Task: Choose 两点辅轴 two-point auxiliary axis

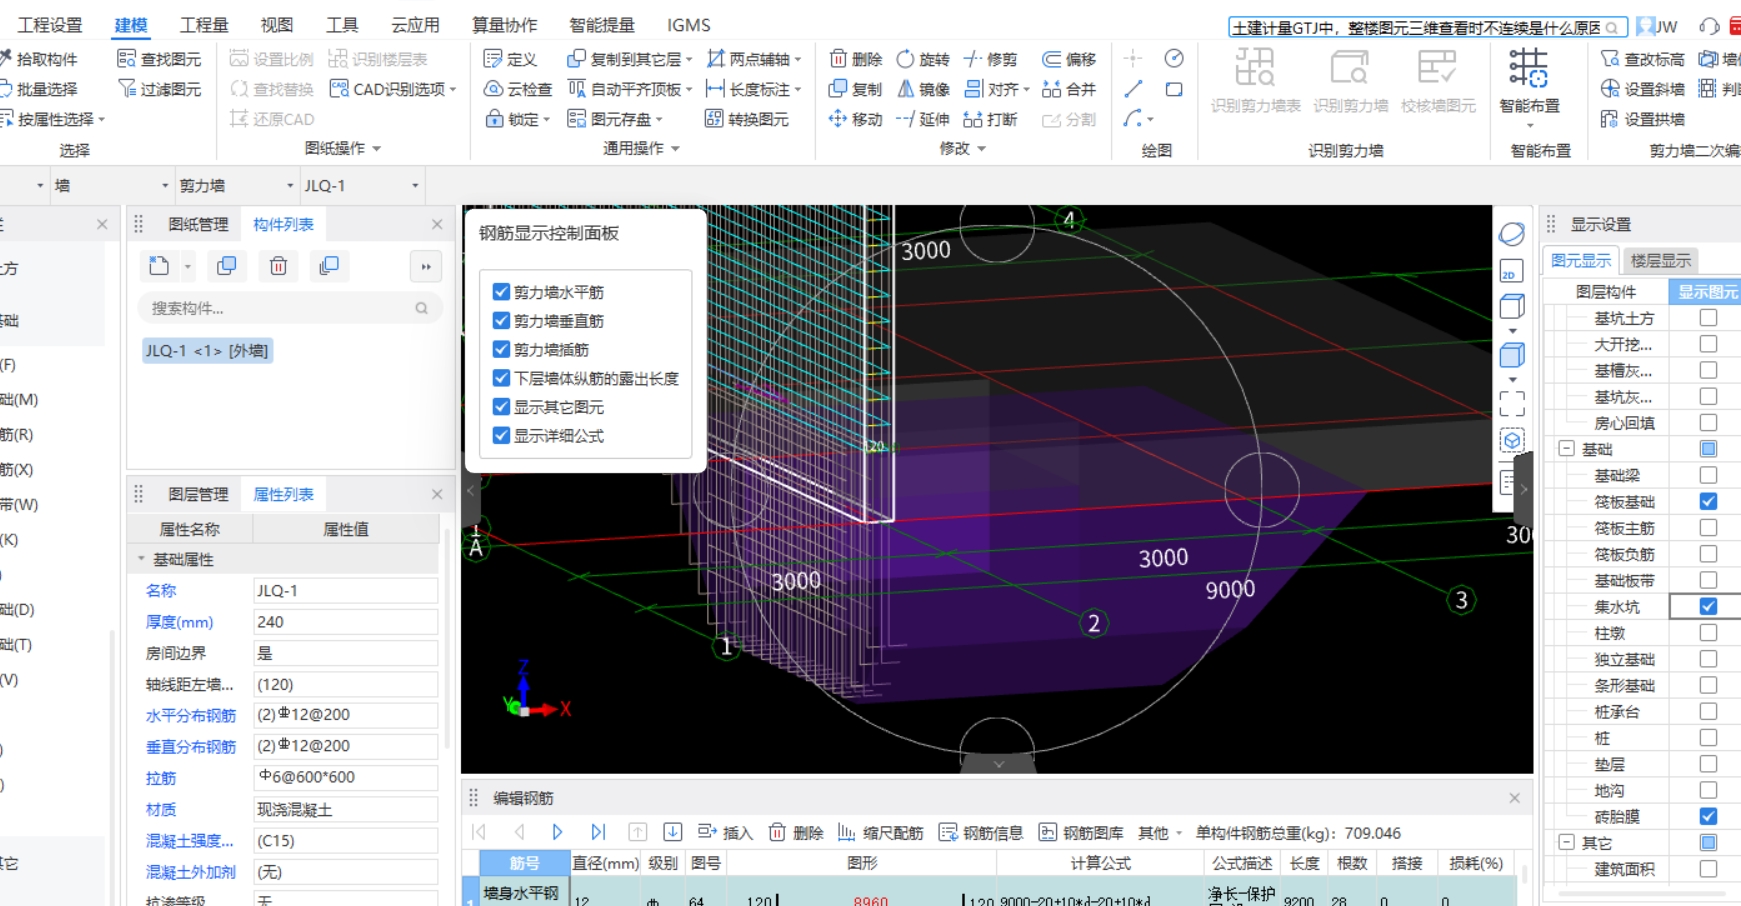Action: (754, 59)
